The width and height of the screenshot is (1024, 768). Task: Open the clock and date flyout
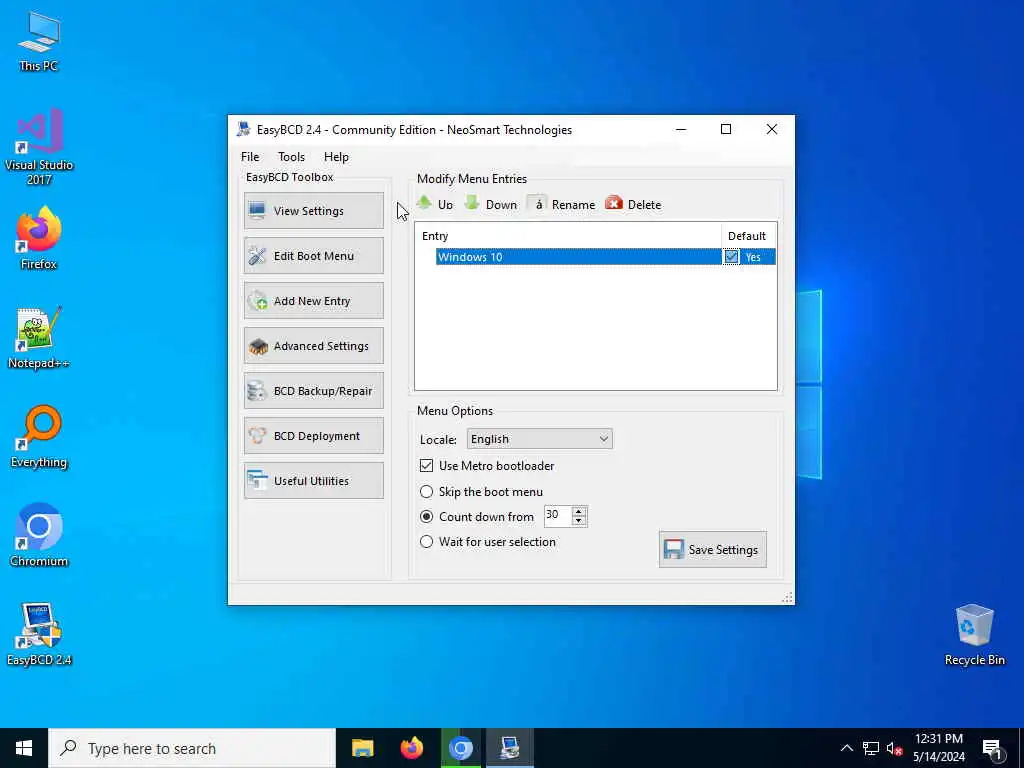pyautogui.click(x=938, y=748)
